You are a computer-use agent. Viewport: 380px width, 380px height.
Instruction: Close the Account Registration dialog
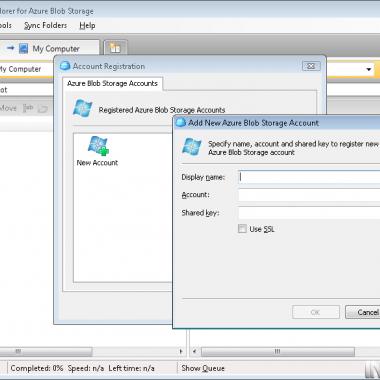click(x=311, y=66)
